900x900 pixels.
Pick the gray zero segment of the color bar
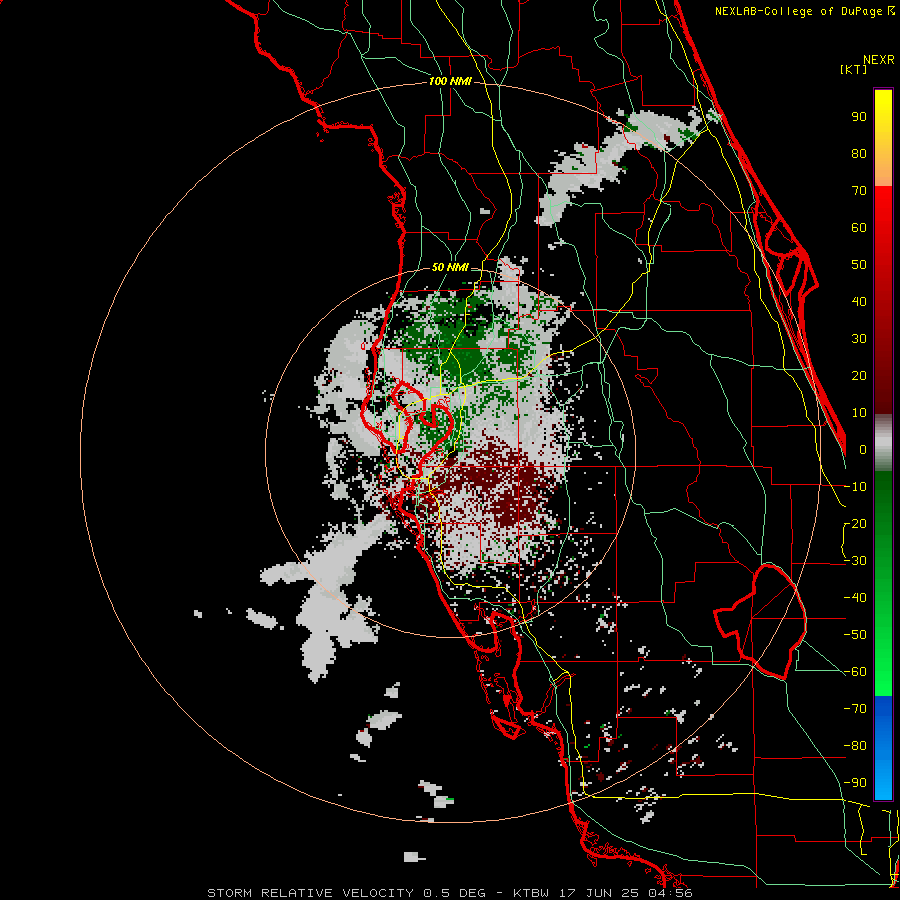[x=883, y=443]
